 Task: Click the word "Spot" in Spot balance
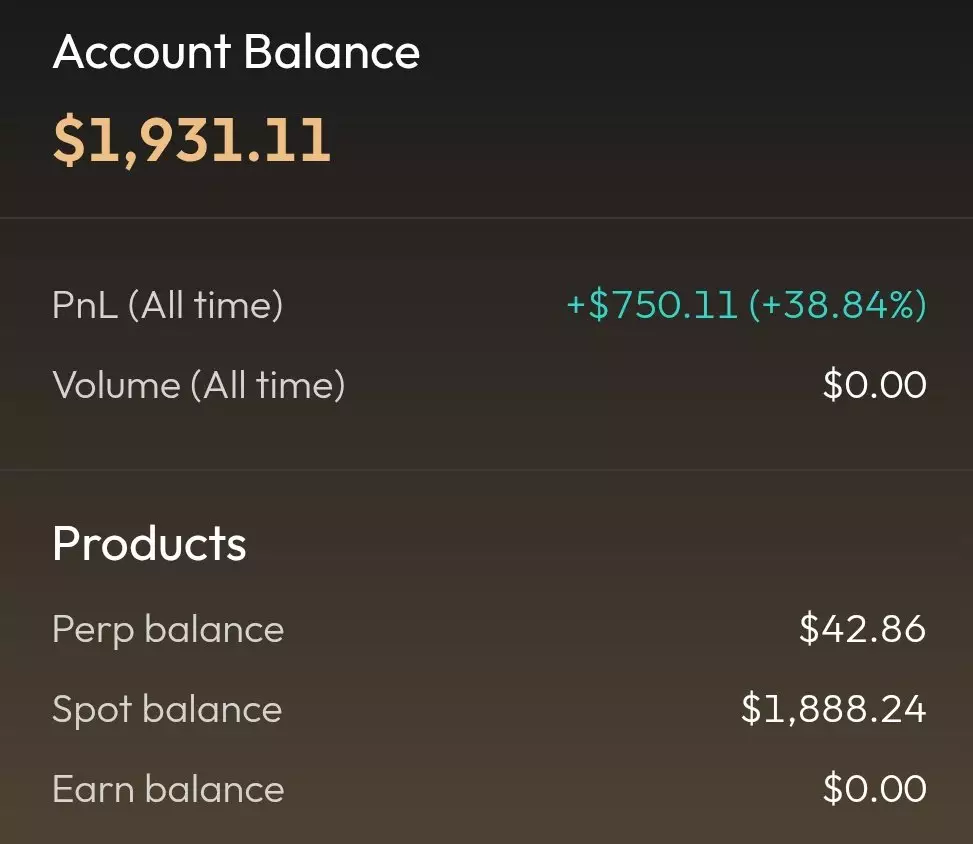pos(91,709)
